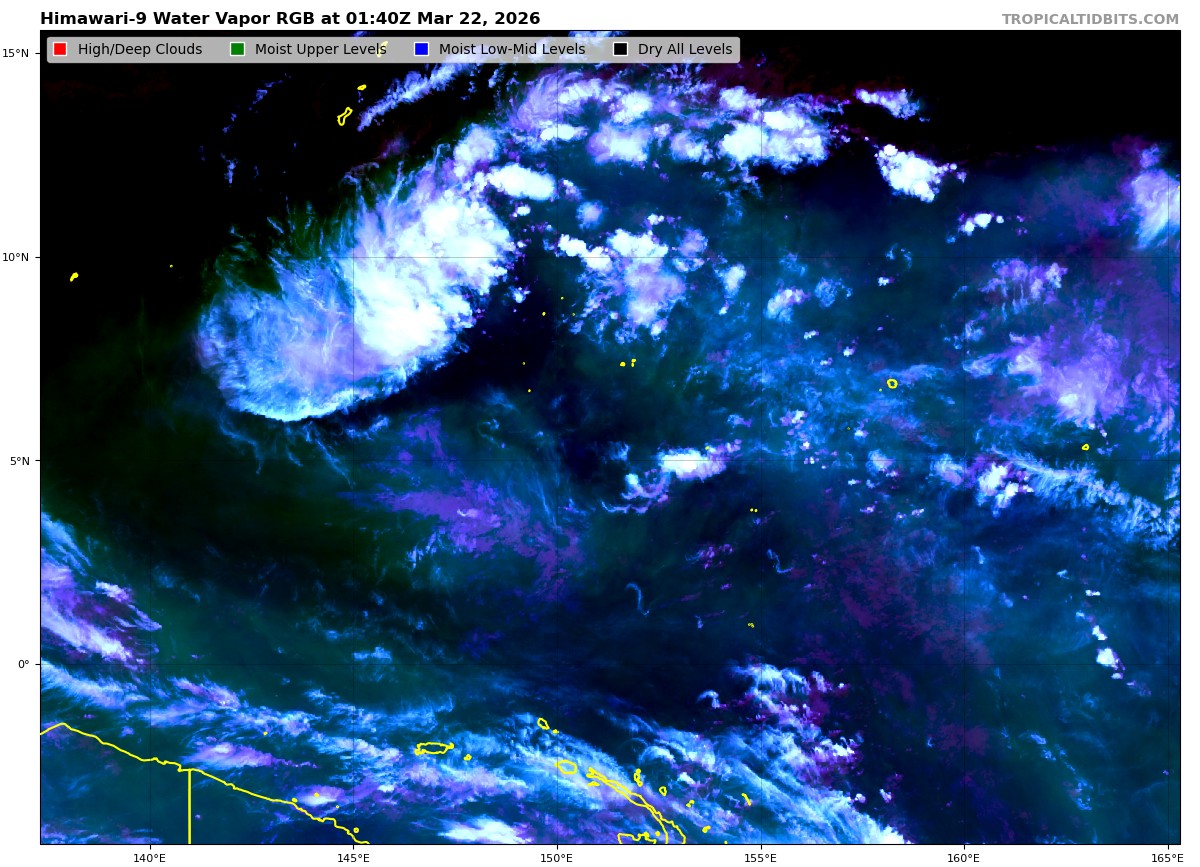
Task: Click the green Moist Upper Levels swatch
Action: pyautogui.click(x=237, y=50)
